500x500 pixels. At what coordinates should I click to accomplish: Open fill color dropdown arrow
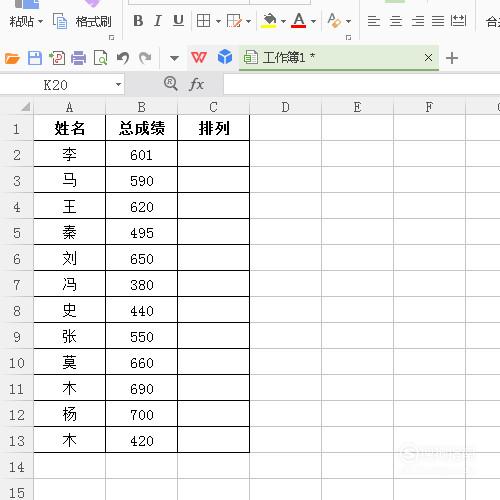tap(283, 22)
